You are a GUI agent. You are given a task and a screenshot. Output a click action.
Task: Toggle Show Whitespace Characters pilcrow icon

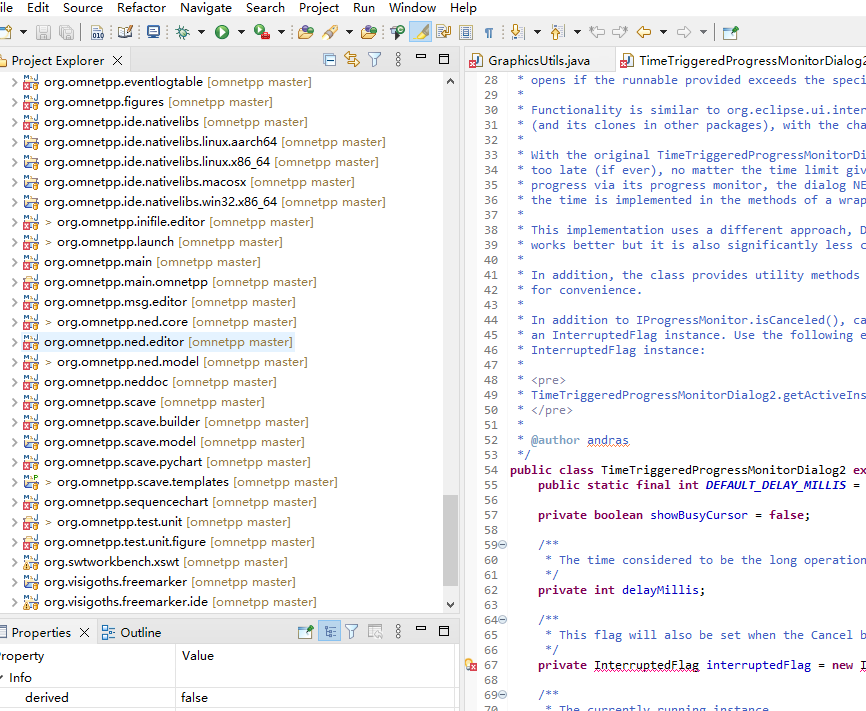point(489,33)
